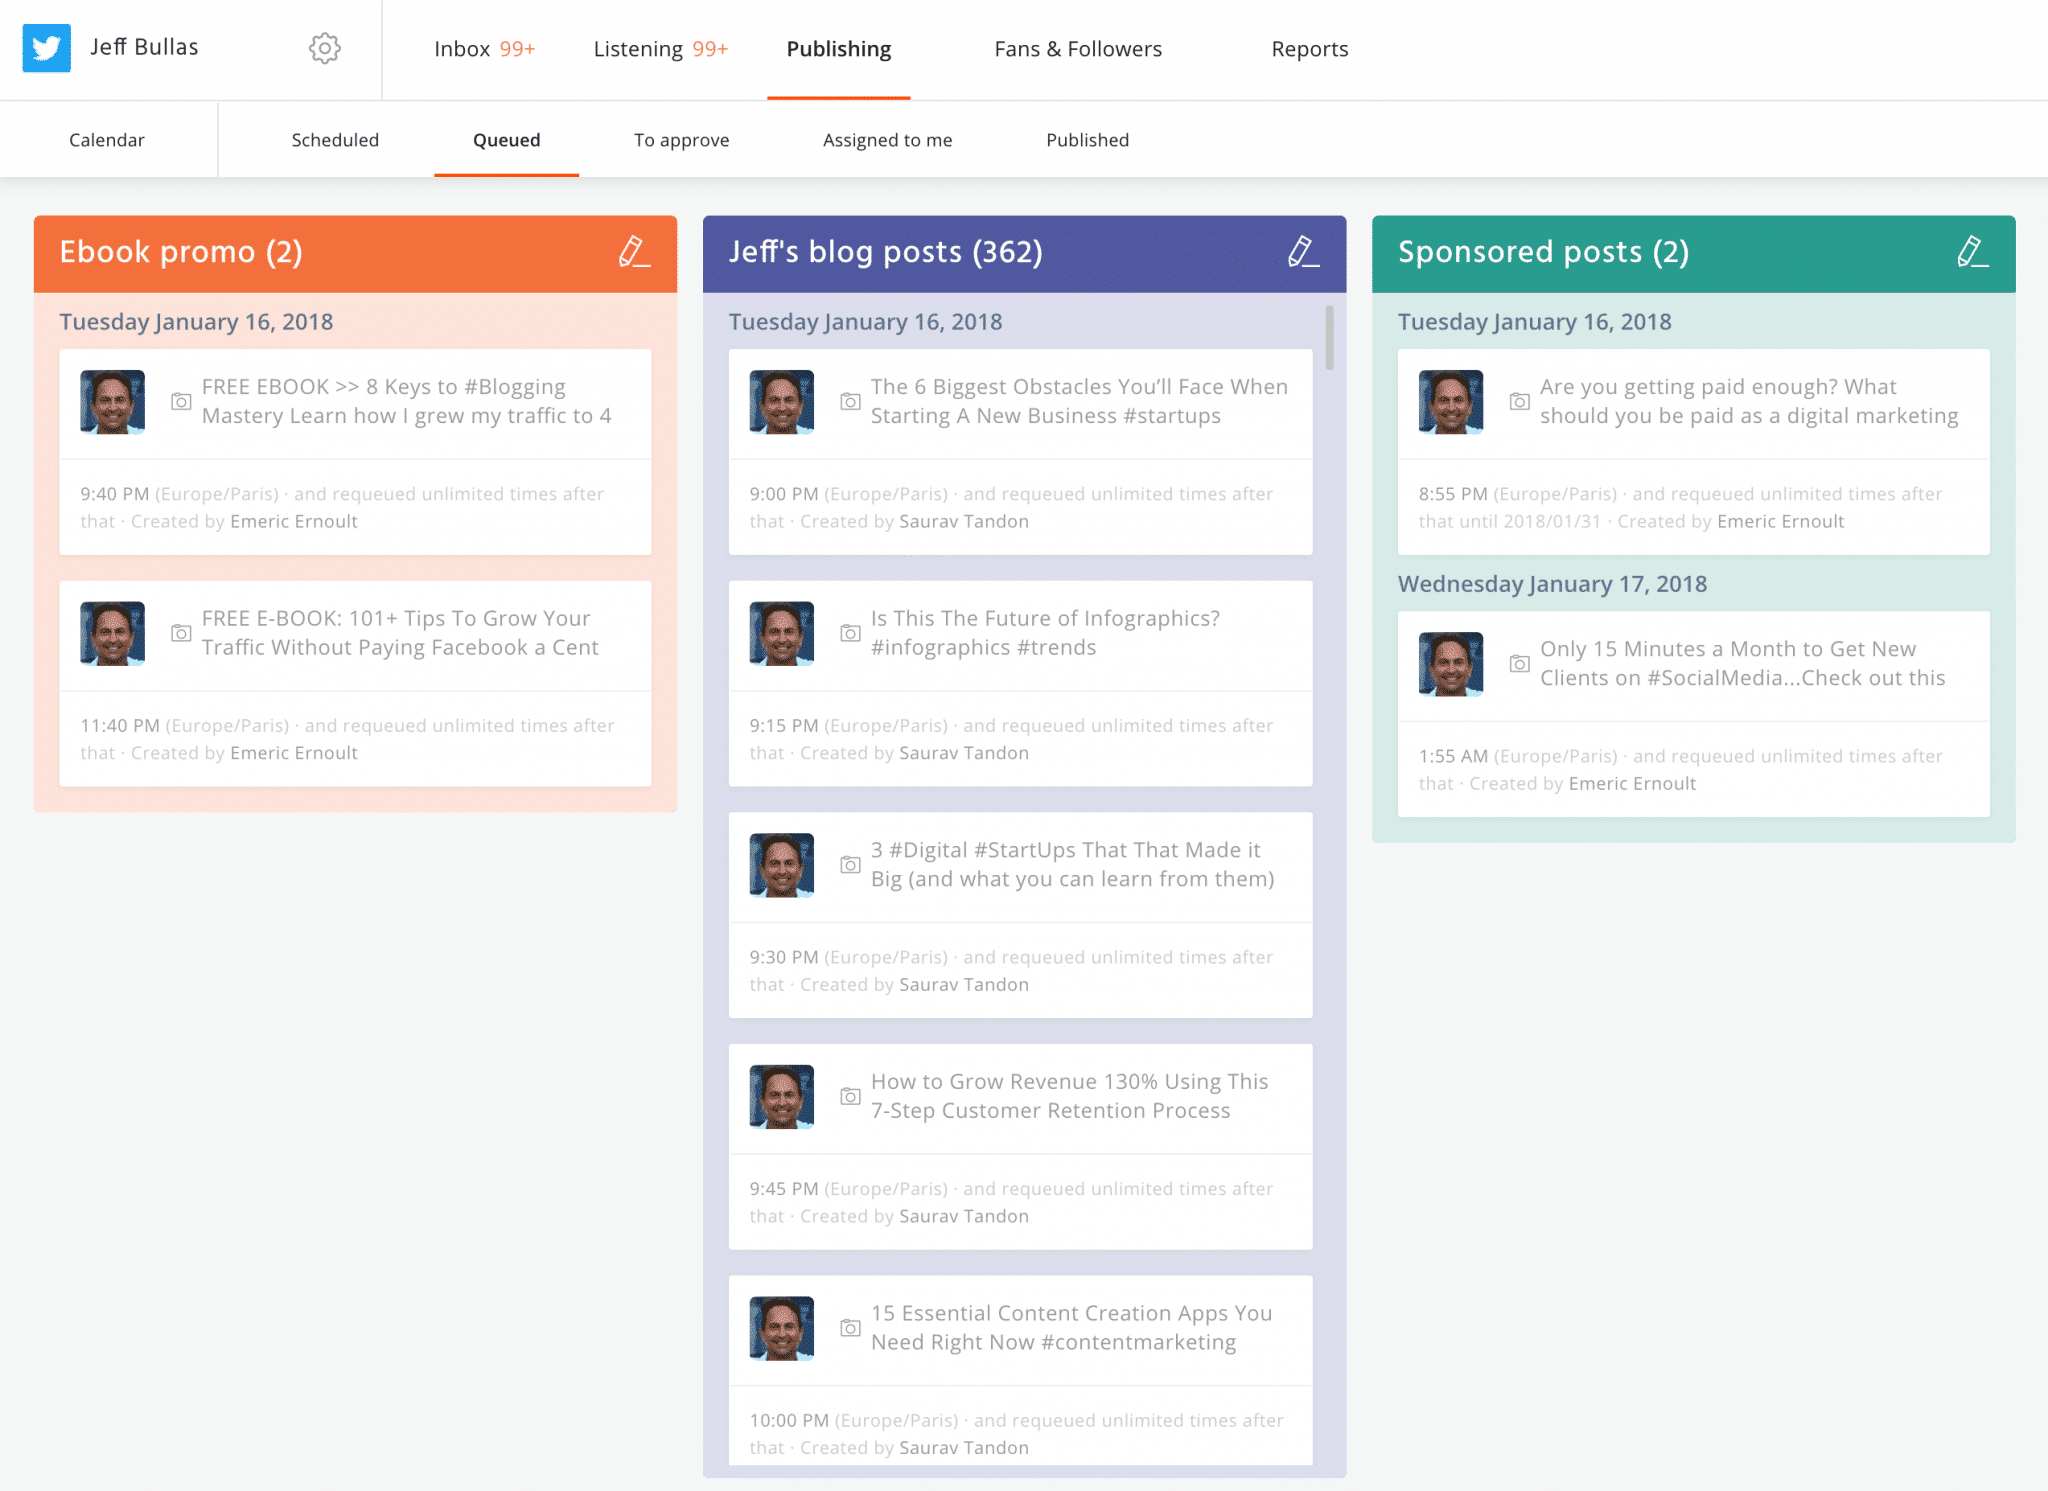2048x1491 pixels.
Task: Open avatar on 6 Biggest Obstacles post
Action: 781,401
